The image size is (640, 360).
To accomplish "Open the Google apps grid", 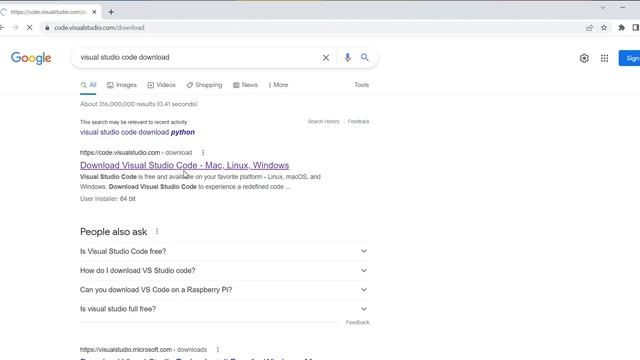I will point(604,58).
